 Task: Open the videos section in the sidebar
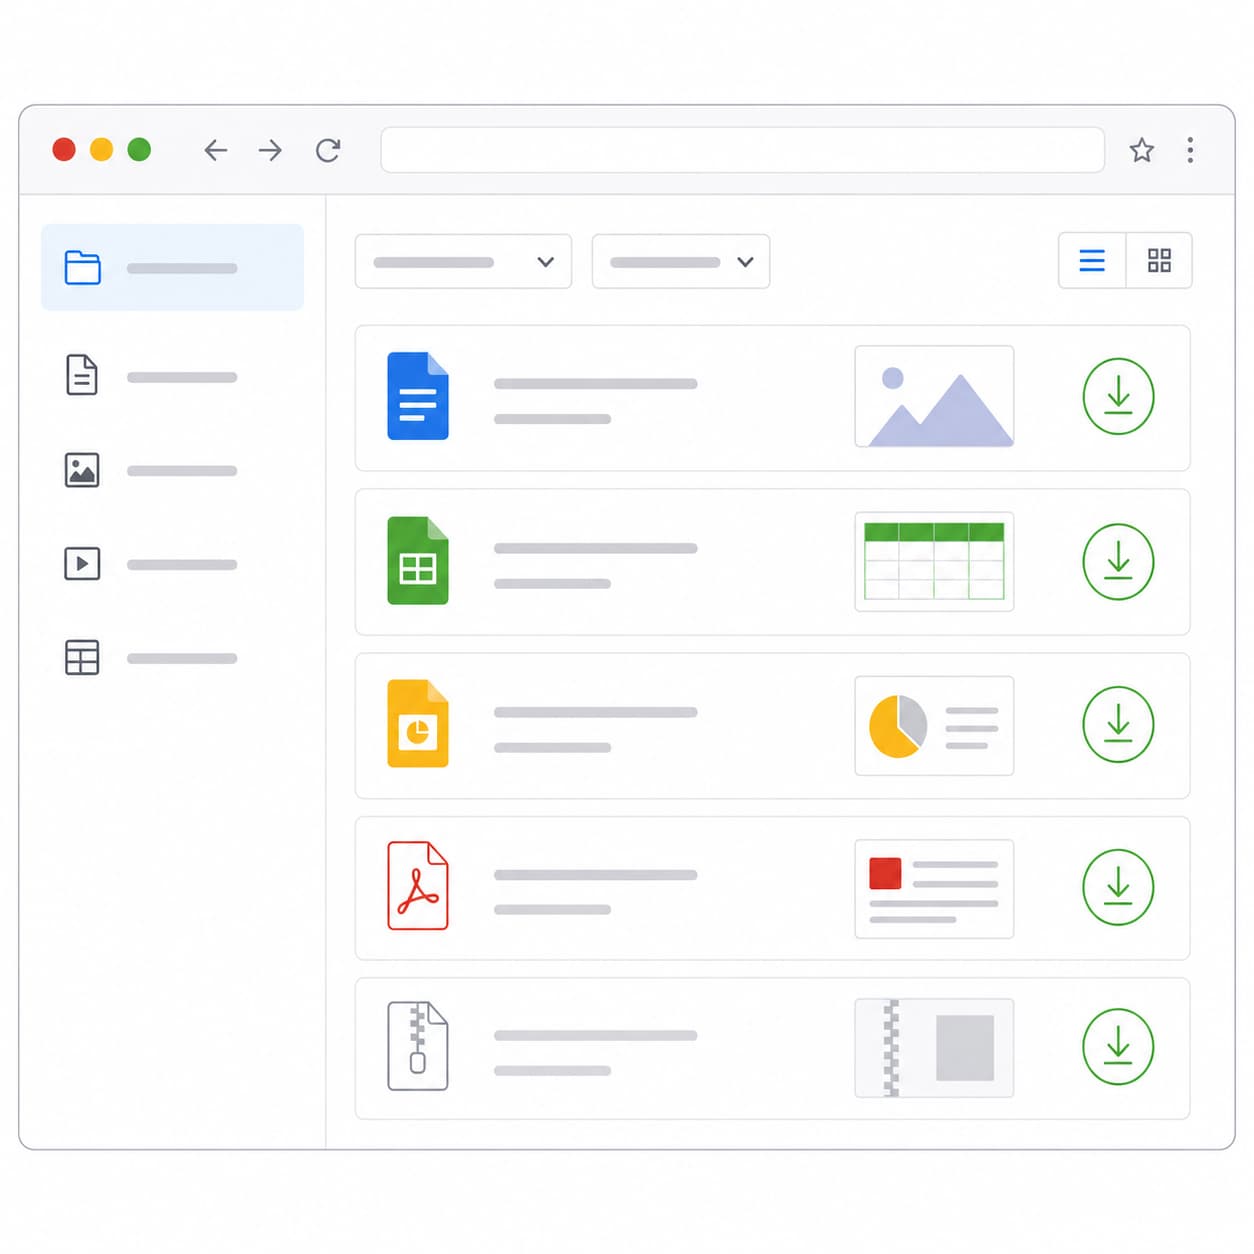click(151, 564)
